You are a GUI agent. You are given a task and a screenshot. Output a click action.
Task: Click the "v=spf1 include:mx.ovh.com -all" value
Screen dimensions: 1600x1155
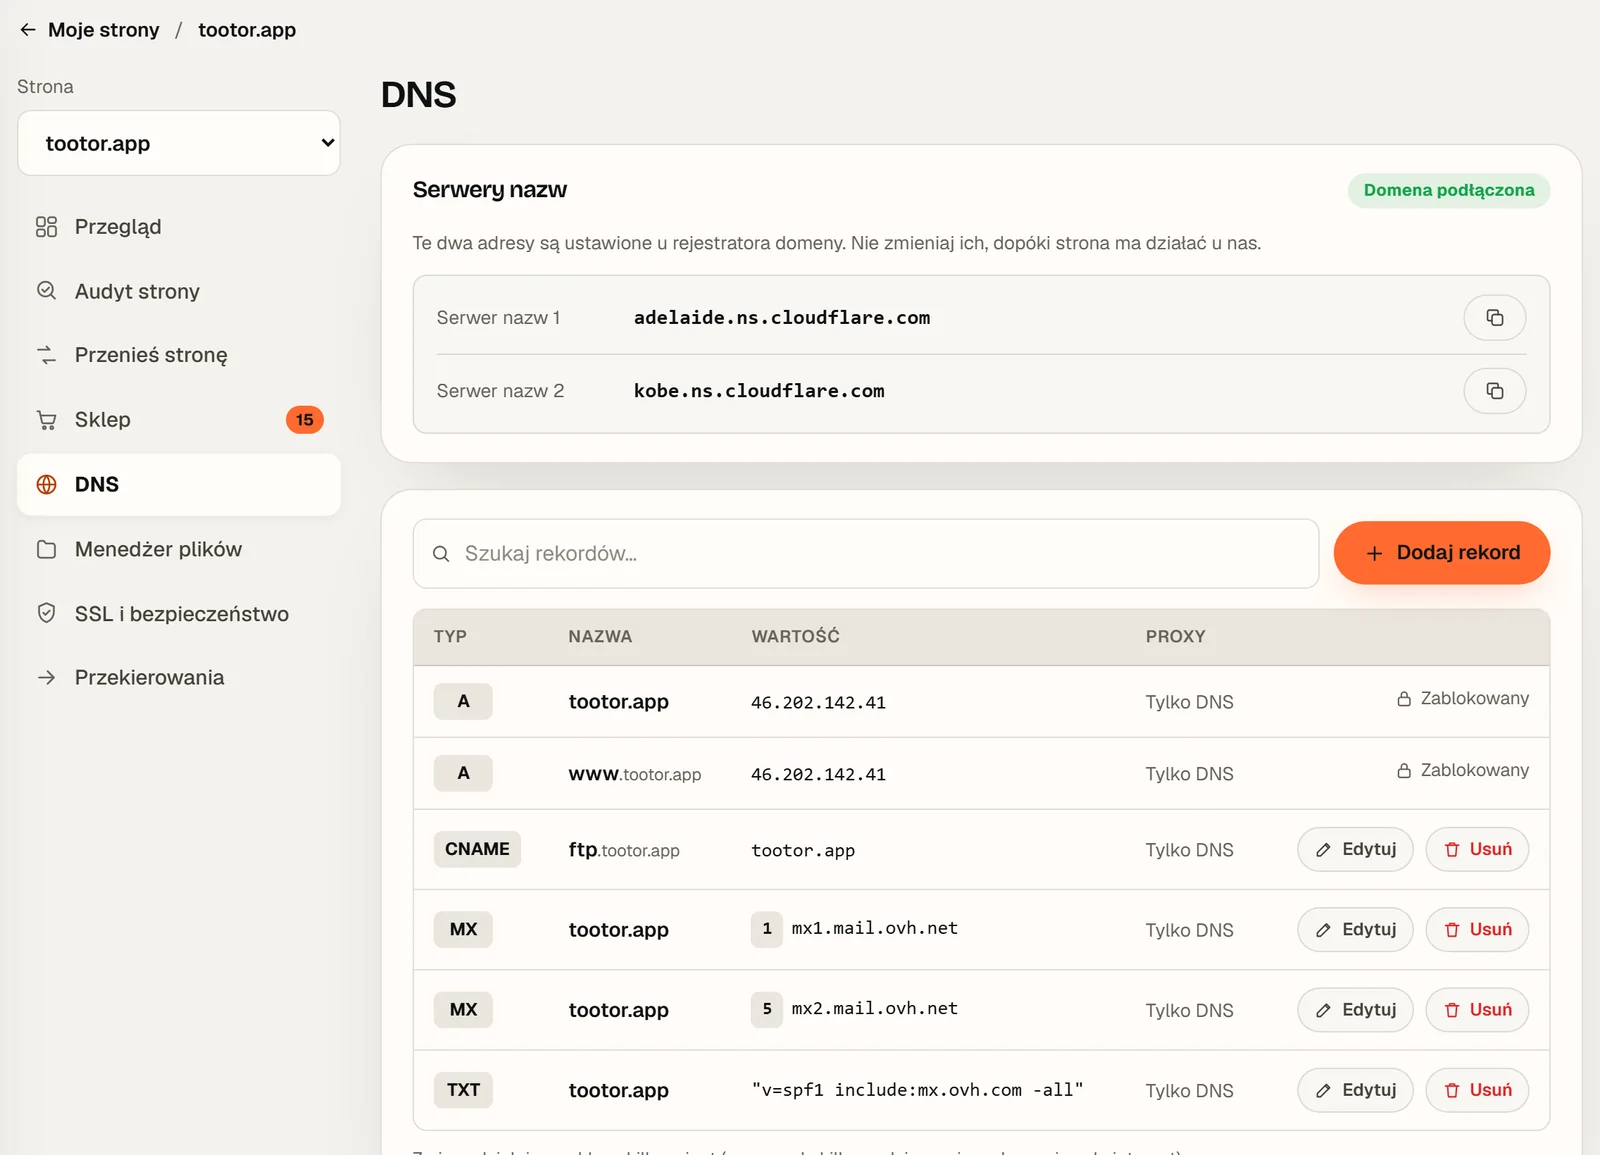(917, 1090)
